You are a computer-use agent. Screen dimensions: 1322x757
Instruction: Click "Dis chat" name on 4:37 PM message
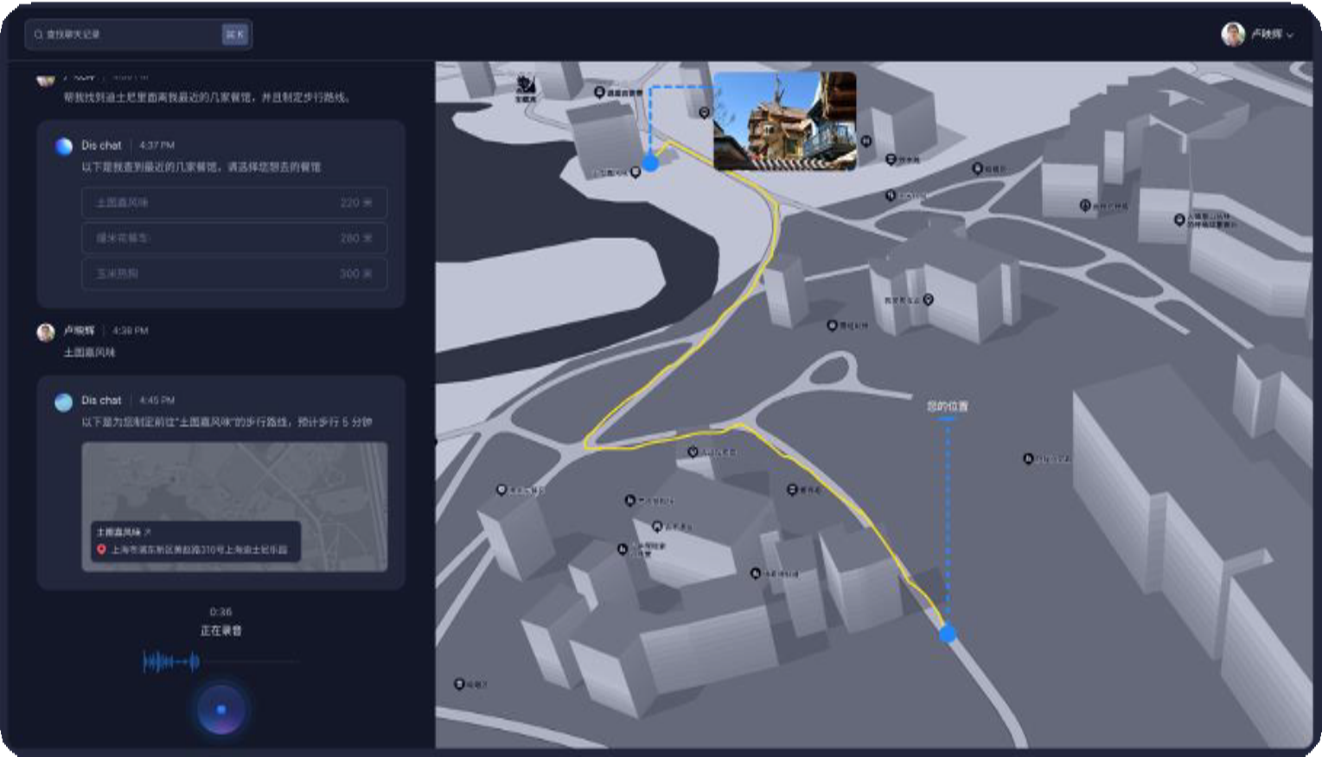pyautogui.click(x=102, y=146)
